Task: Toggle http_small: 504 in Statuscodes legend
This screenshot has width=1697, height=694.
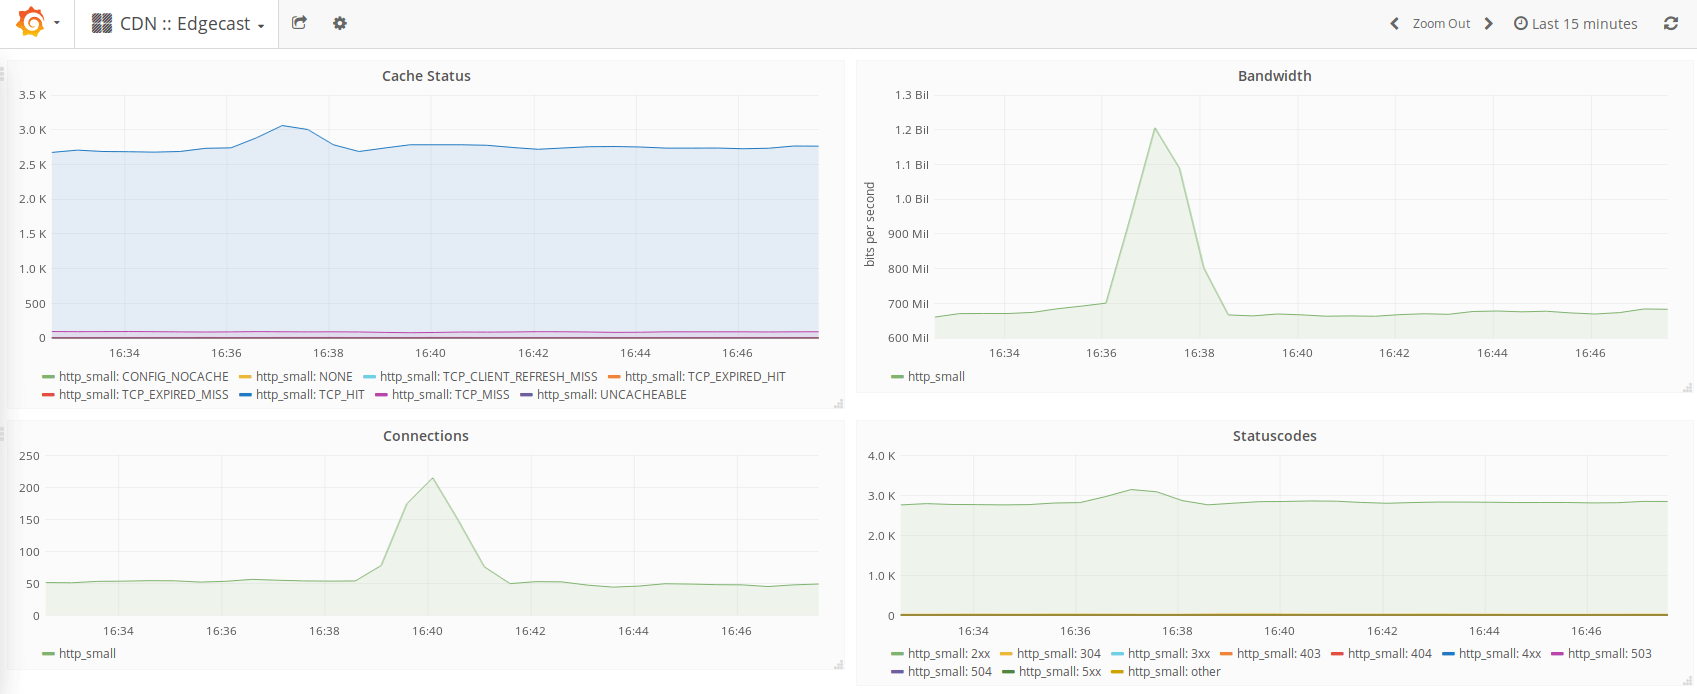Action: click(x=949, y=672)
